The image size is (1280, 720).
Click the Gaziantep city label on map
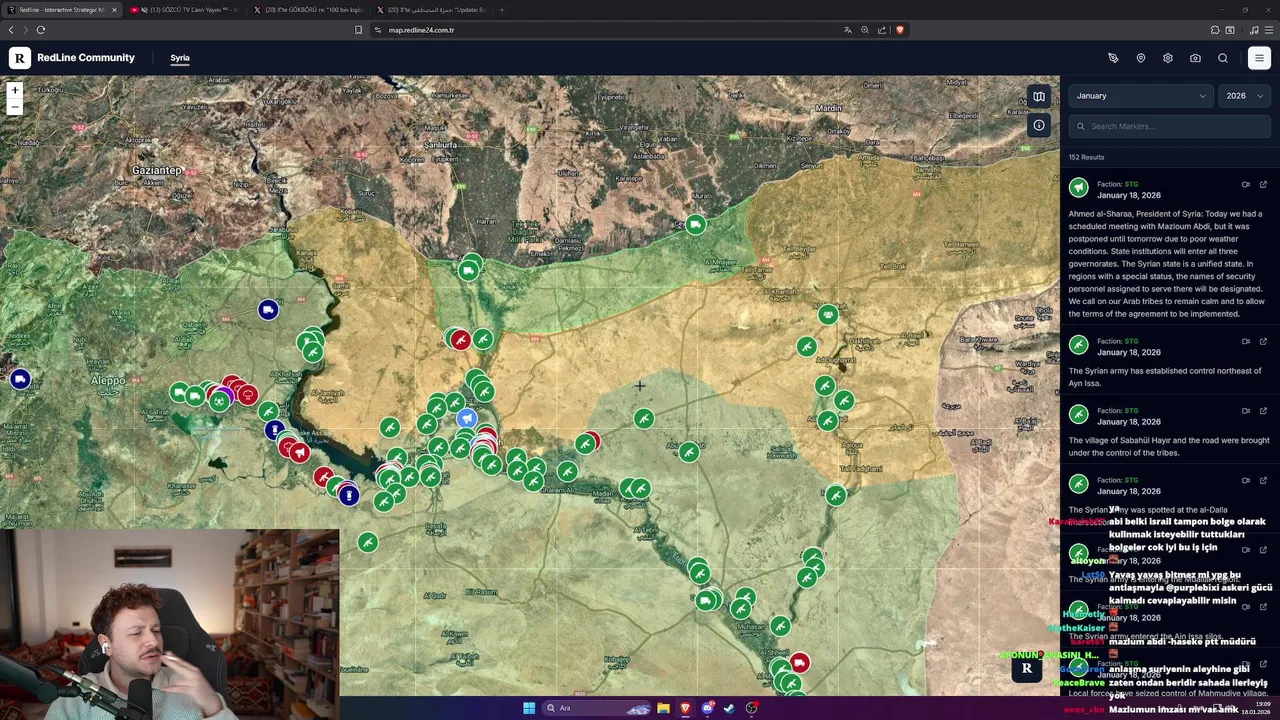[x=157, y=170]
